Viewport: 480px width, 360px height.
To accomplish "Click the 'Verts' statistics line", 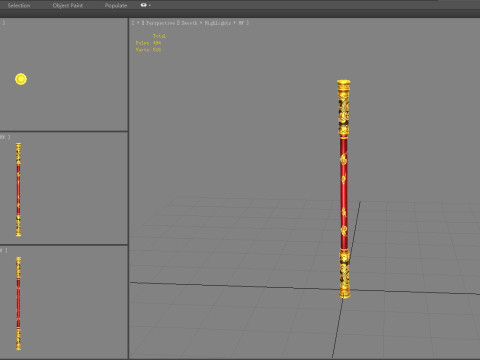I will 148,50.
